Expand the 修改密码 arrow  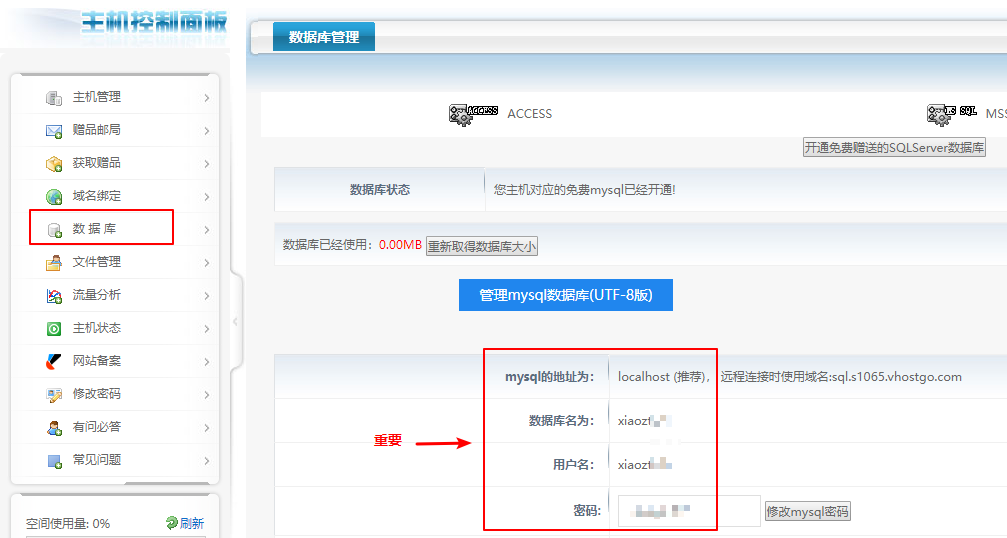click(206, 395)
